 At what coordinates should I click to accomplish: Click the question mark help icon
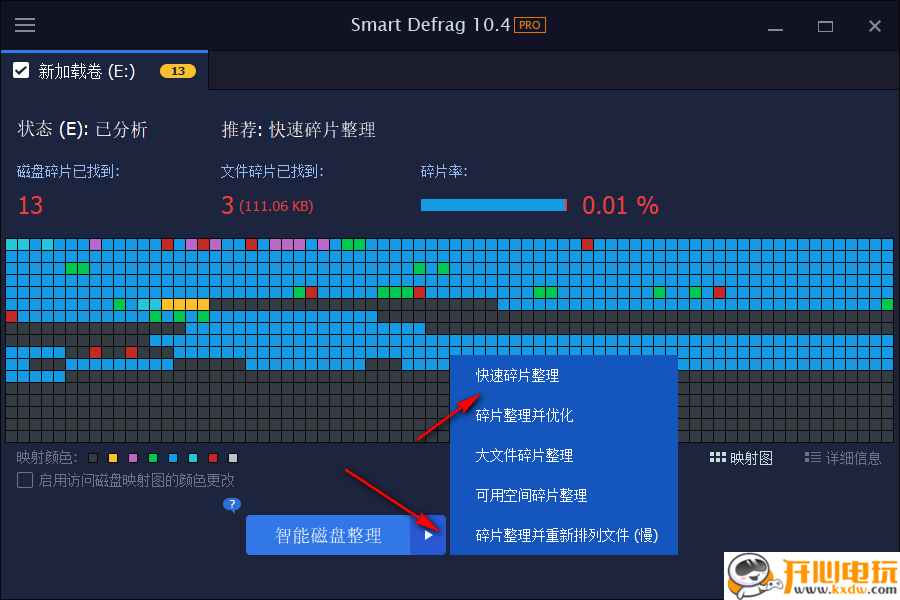pyautogui.click(x=232, y=505)
